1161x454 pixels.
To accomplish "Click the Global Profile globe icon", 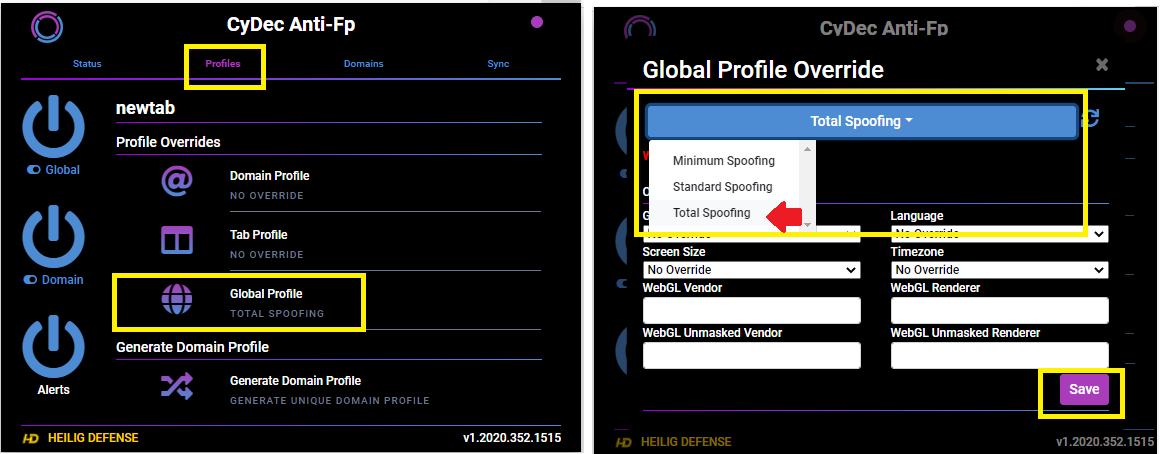I will pyautogui.click(x=177, y=300).
